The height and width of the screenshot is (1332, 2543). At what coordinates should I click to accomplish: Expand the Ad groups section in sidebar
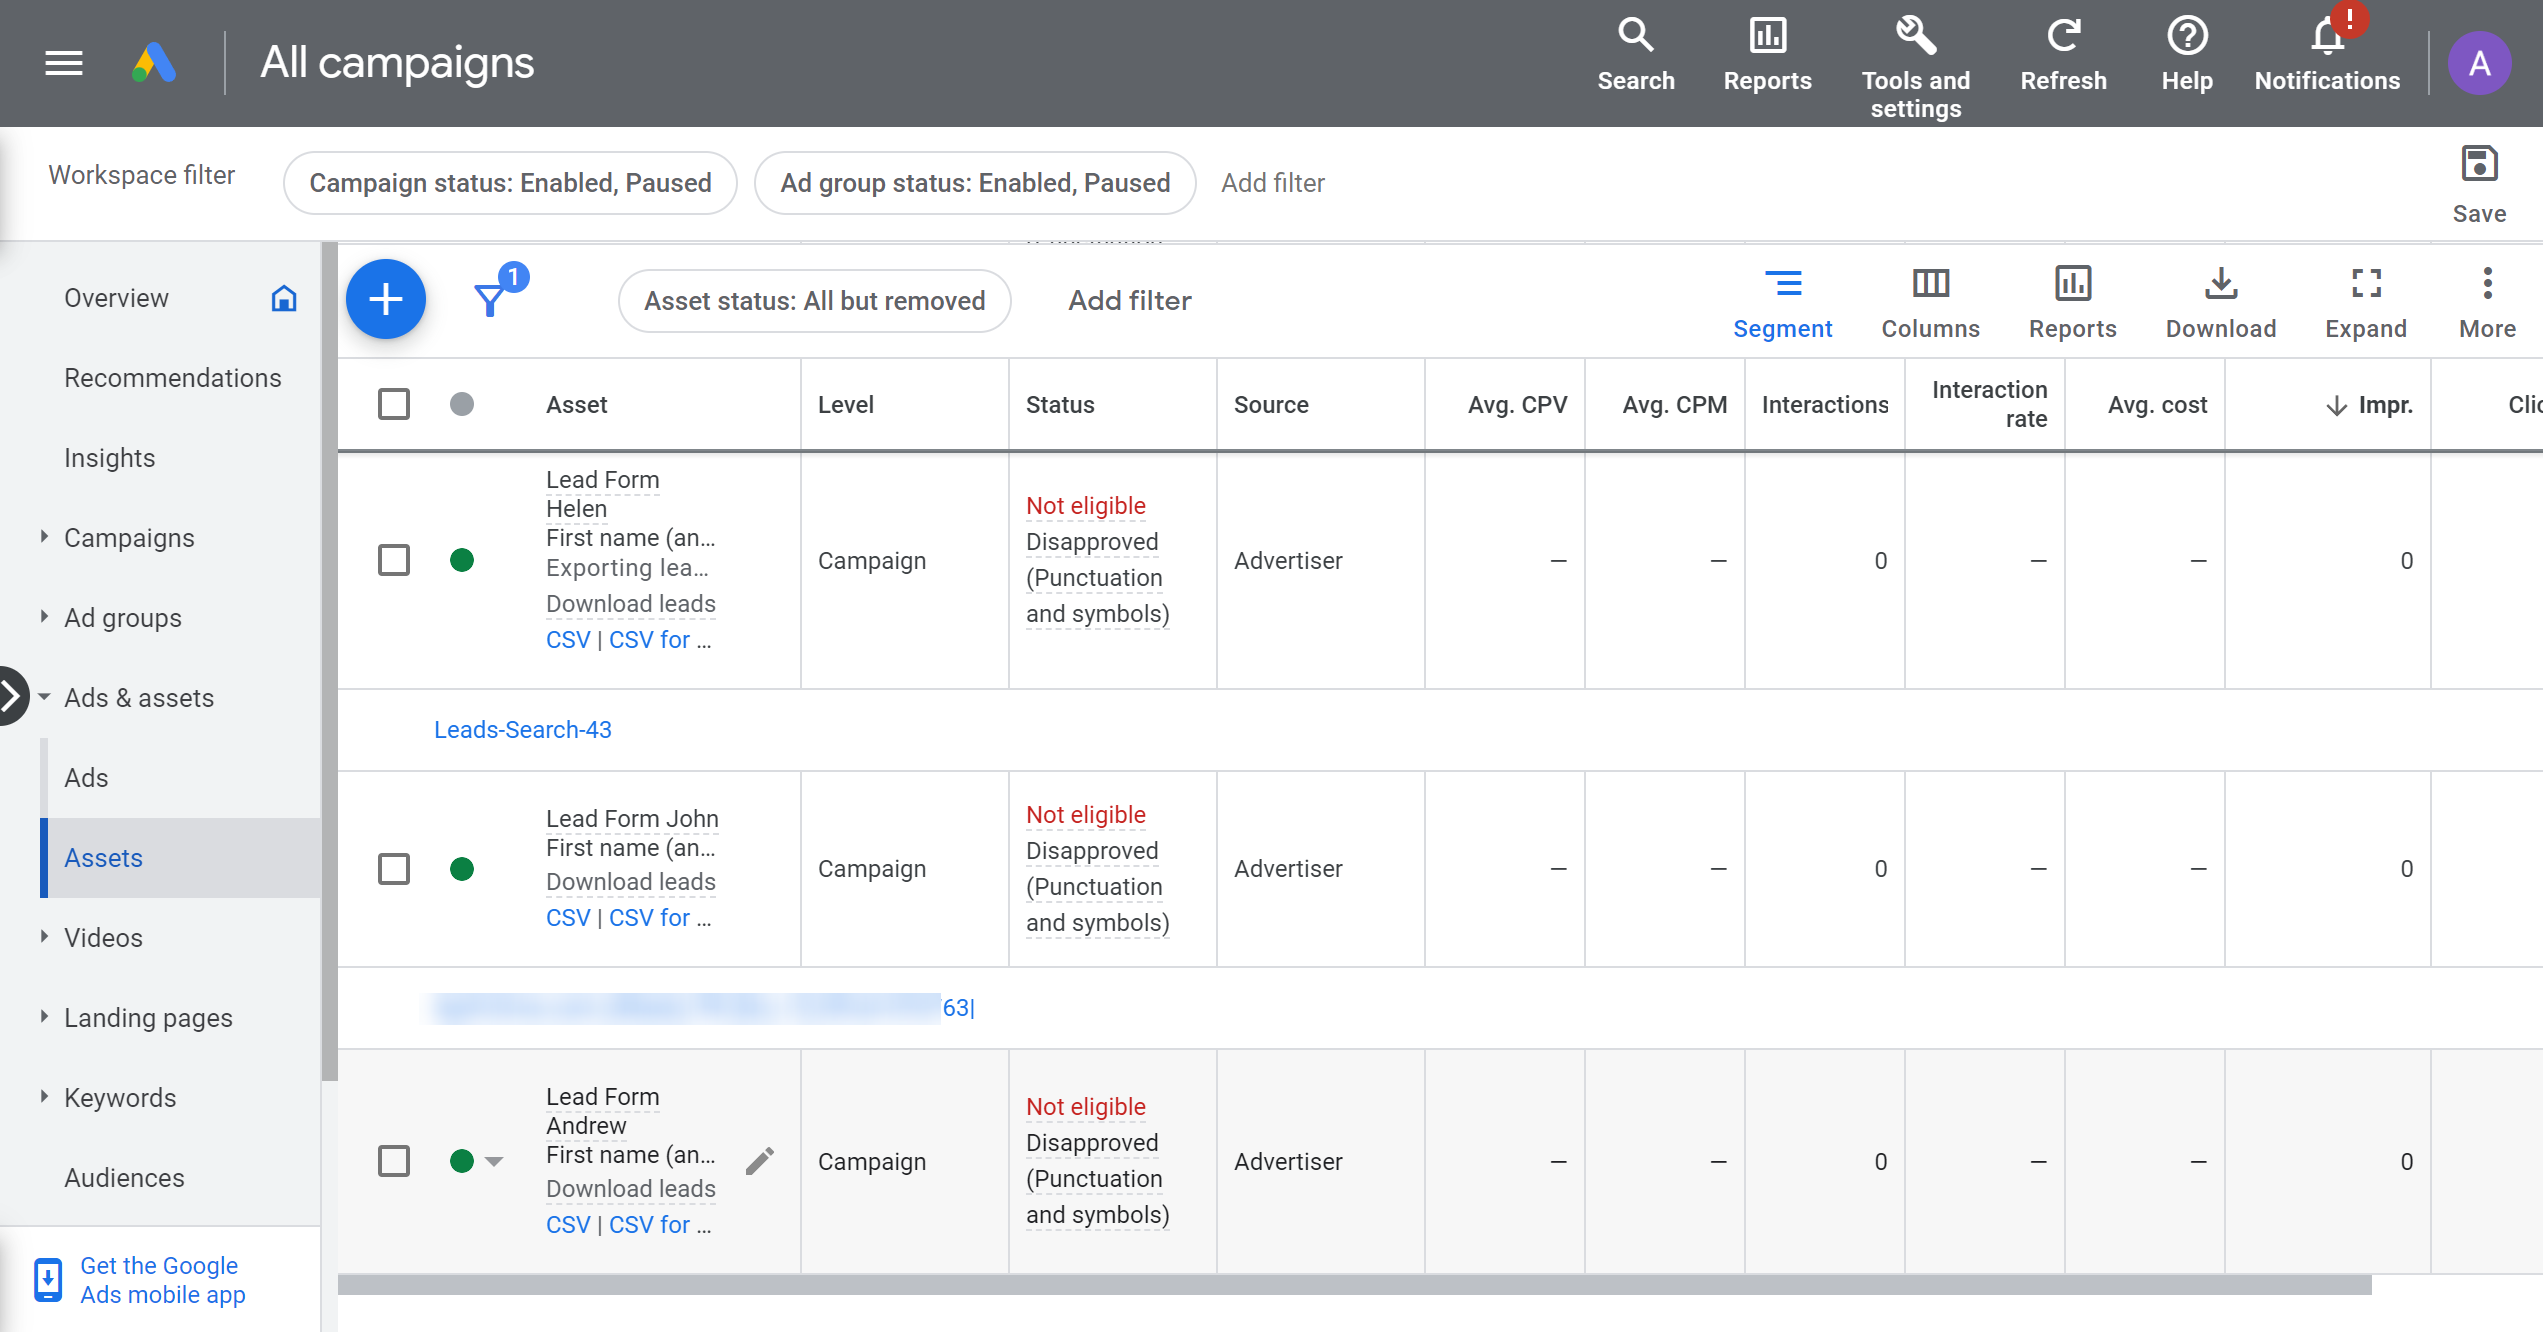44,617
